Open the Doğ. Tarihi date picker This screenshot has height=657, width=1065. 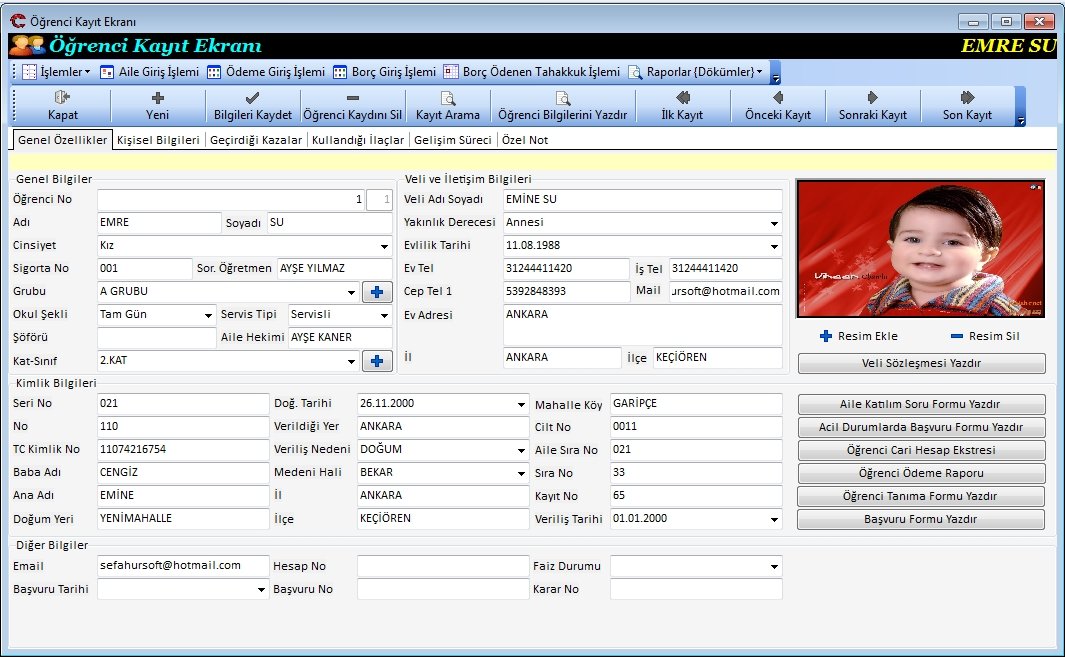(x=521, y=405)
